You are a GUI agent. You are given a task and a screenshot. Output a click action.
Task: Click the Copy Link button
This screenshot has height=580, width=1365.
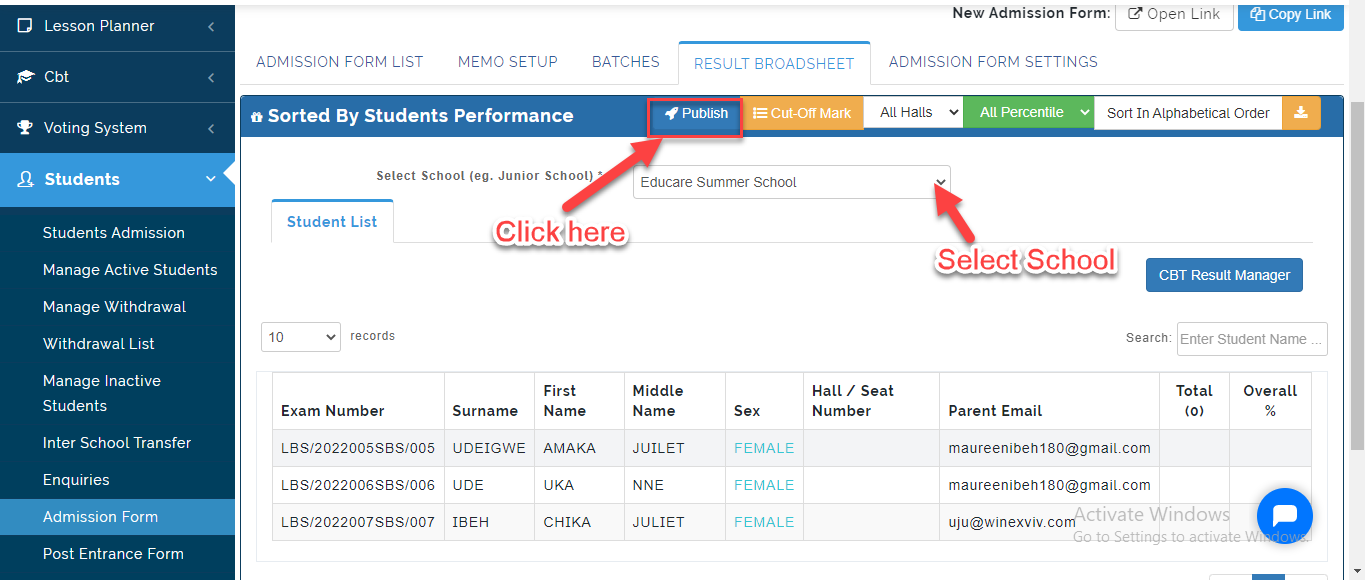pyautogui.click(x=1291, y=14)
